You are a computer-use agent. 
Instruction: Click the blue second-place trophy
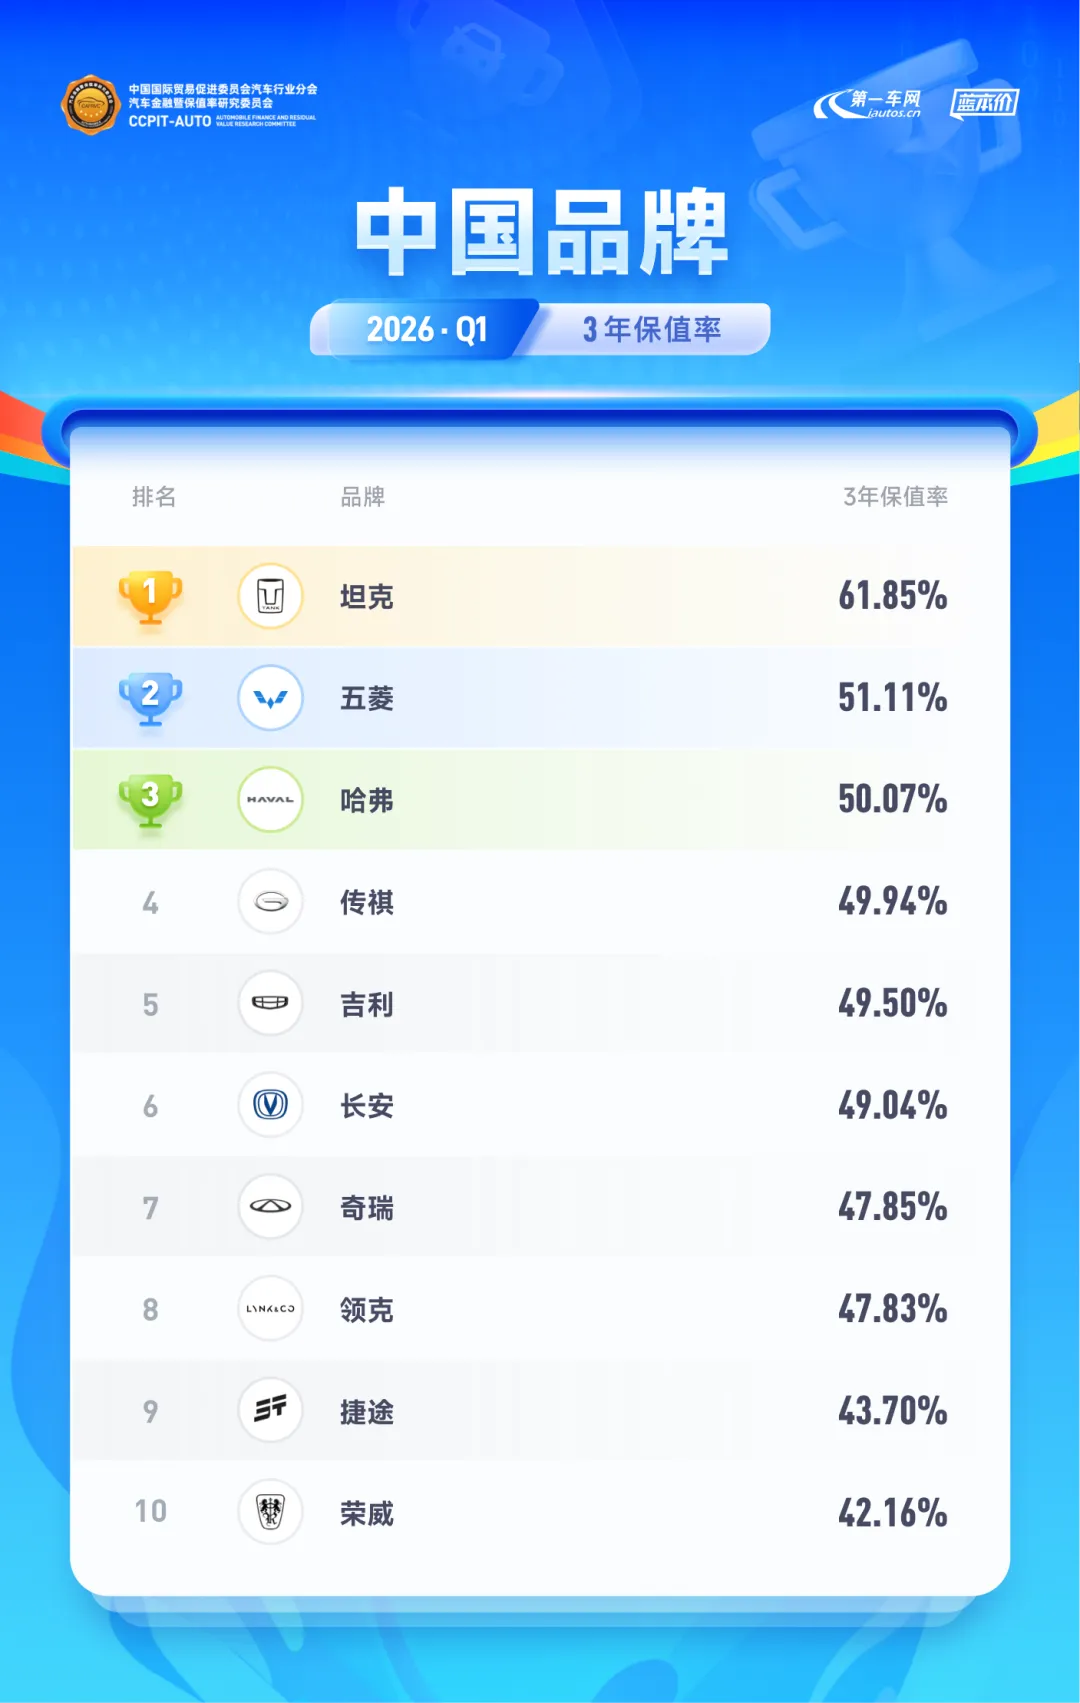pos(150,698)
